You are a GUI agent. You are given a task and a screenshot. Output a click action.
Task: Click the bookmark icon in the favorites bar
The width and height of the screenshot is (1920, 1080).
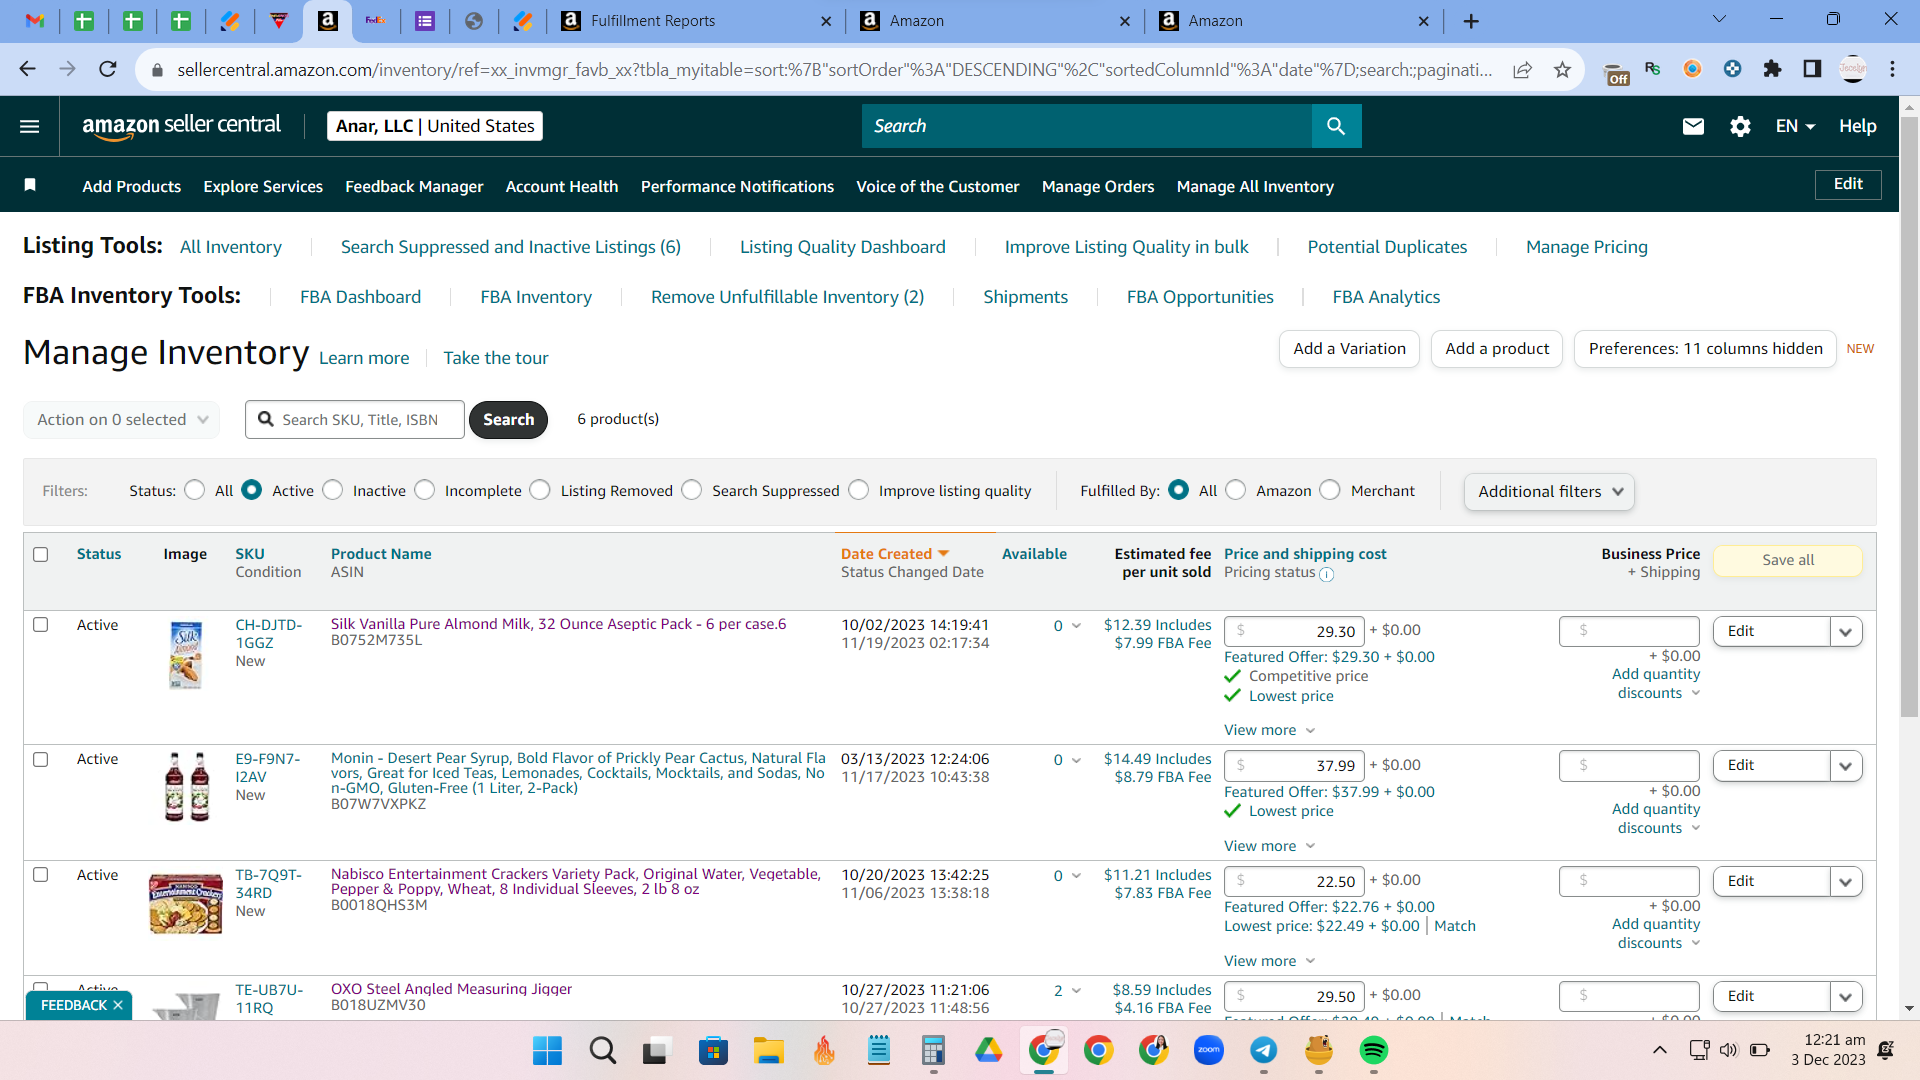tap(30, 185)
